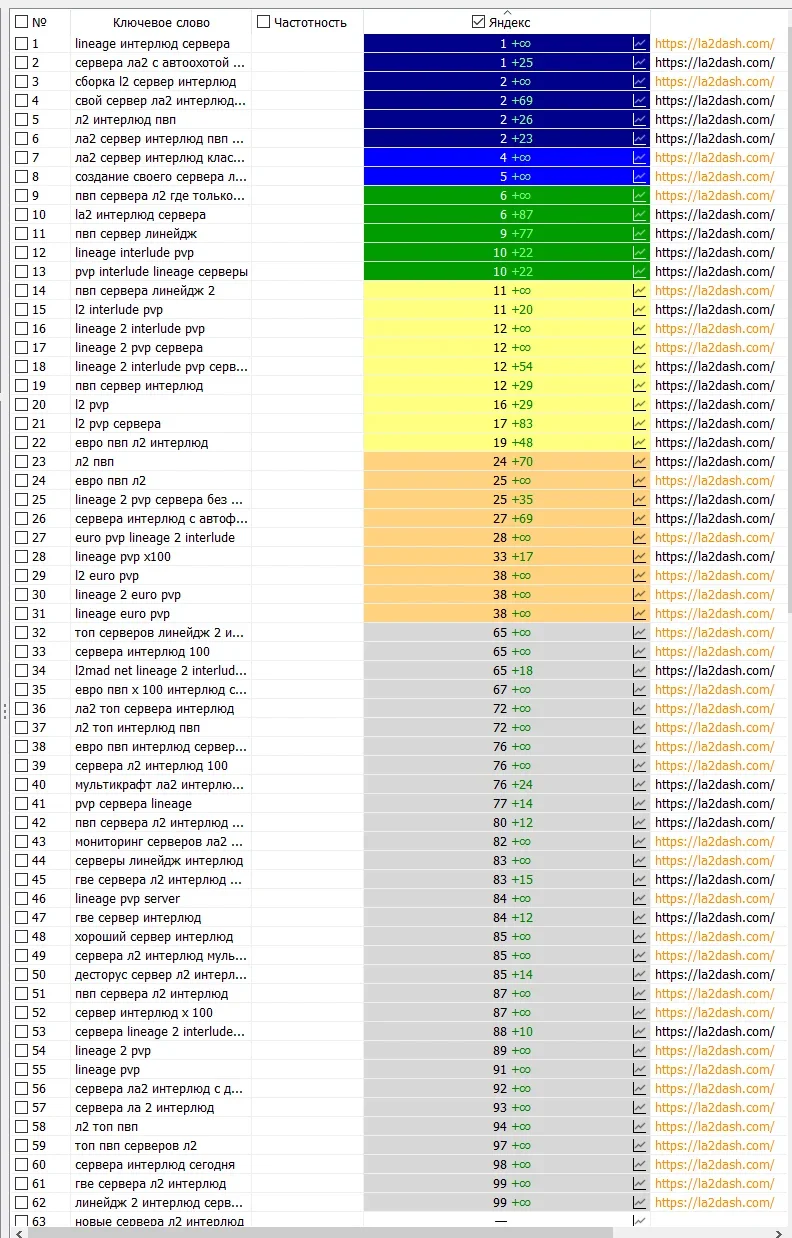This screenshot has width=792, height=1238.
Task: Select keyword 'гве сервера л2 интерлюд' in row 61
Action: (151, 1183)
